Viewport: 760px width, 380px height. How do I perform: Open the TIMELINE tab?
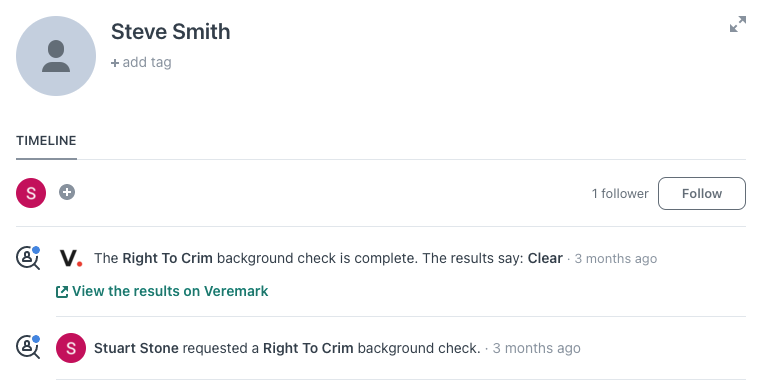click(x=46, y=141)
